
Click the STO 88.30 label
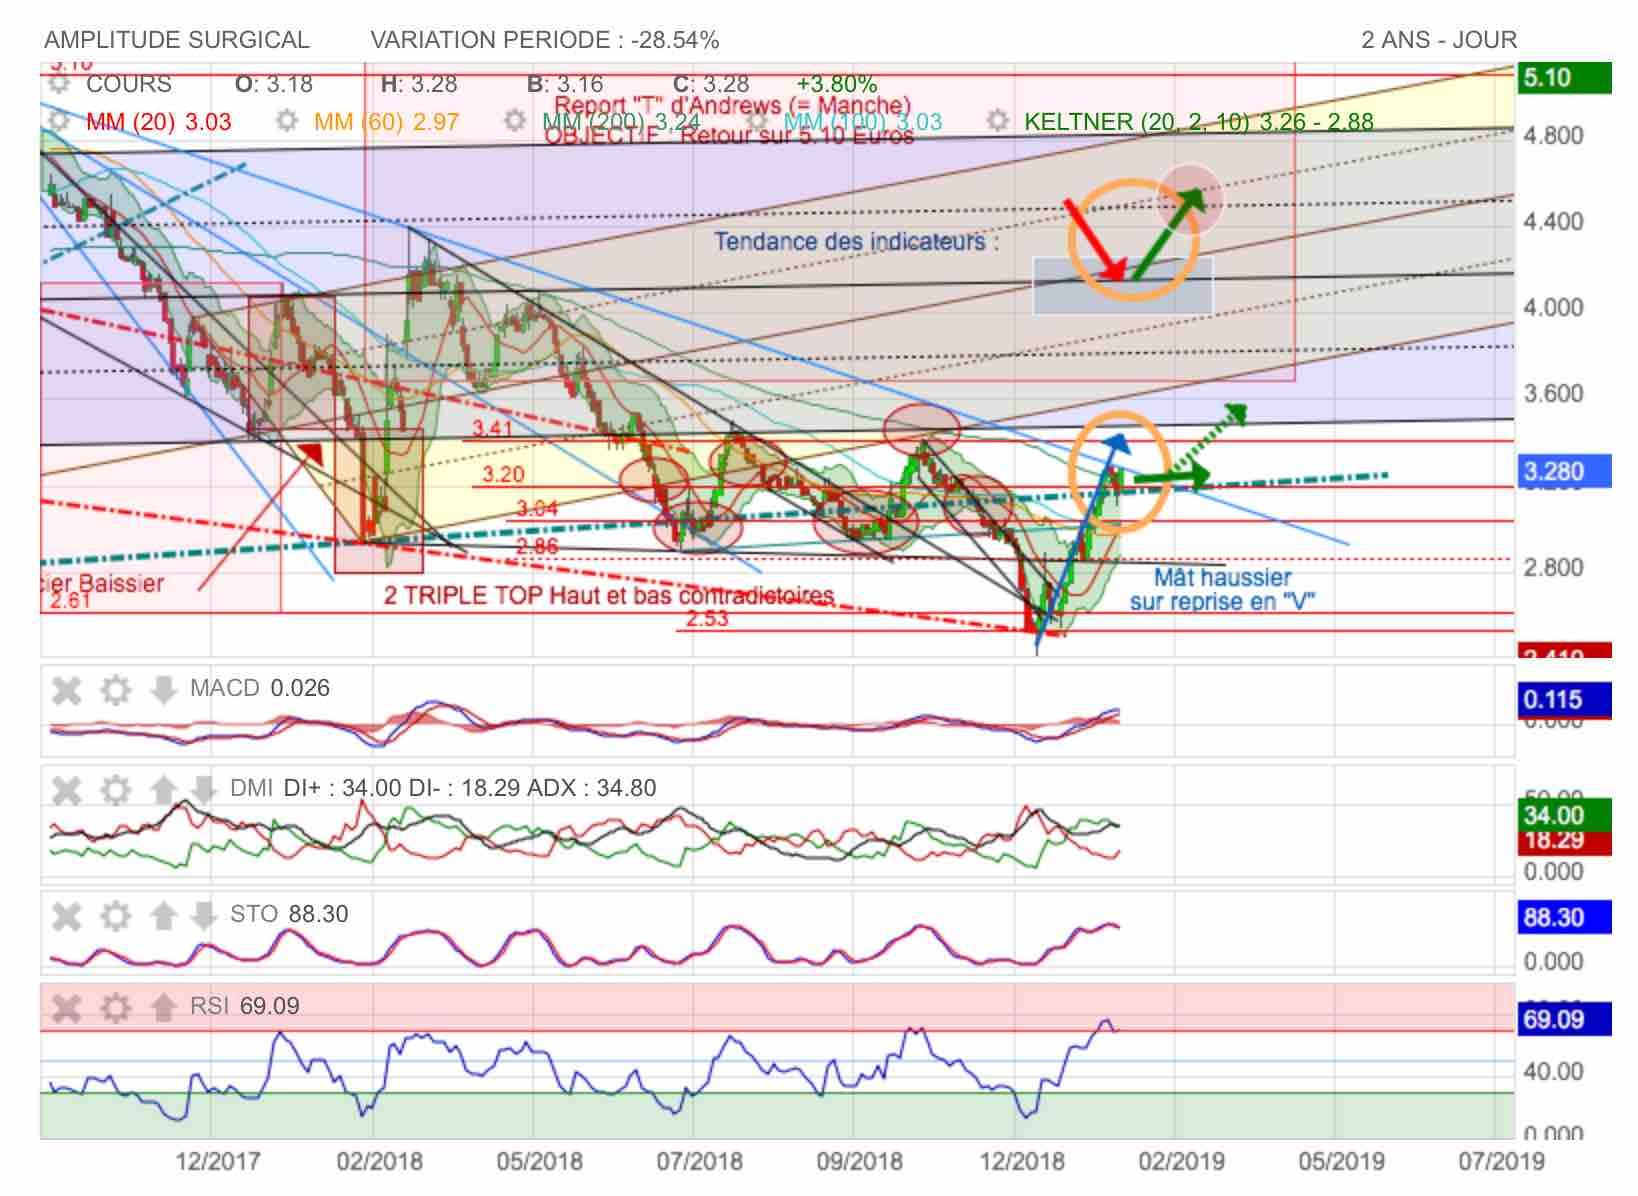point(289,914)
